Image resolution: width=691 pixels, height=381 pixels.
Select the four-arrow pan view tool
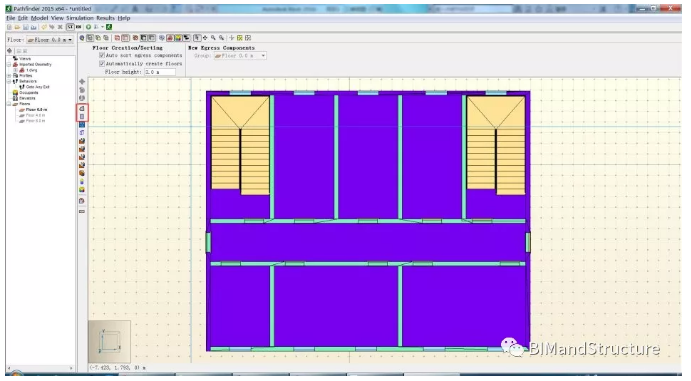(x=205, y=38)
